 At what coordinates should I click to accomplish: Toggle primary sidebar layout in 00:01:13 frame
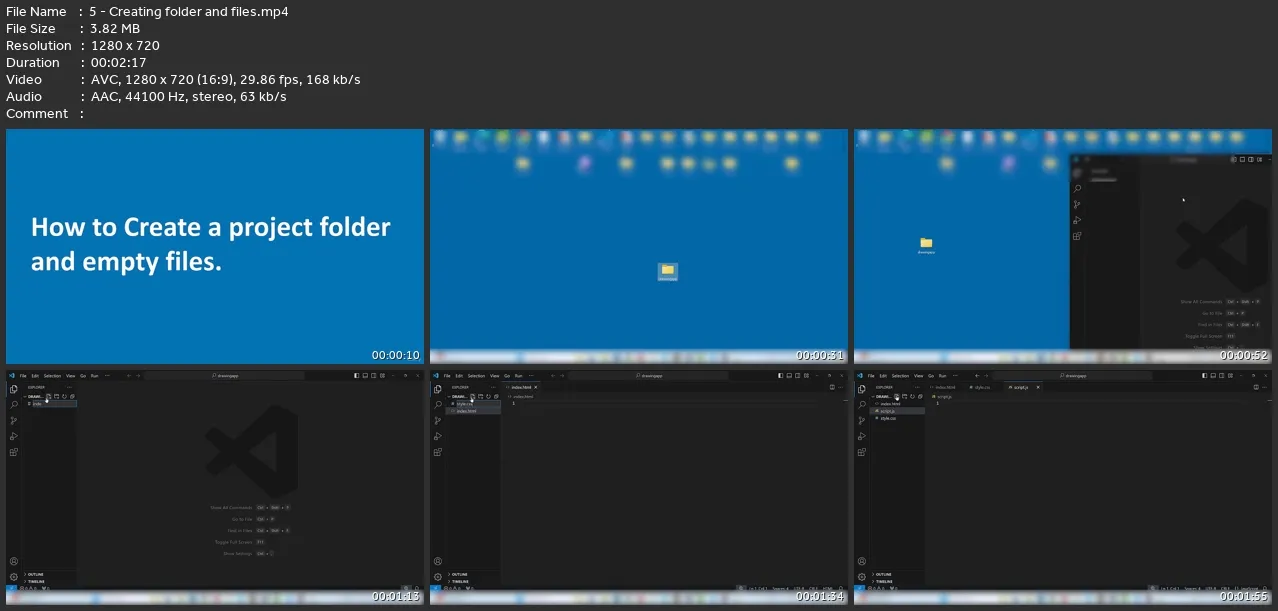(x=357, y=375)
